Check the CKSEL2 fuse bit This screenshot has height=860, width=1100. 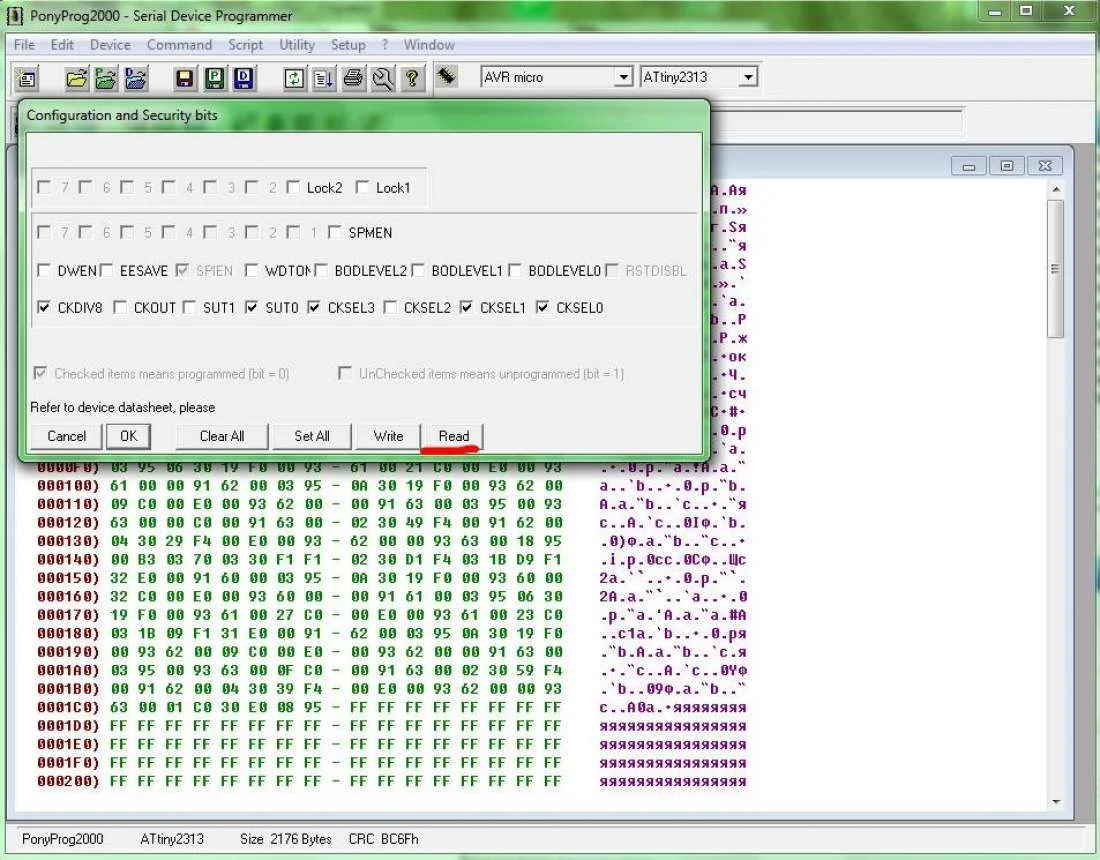coord(390,307)
